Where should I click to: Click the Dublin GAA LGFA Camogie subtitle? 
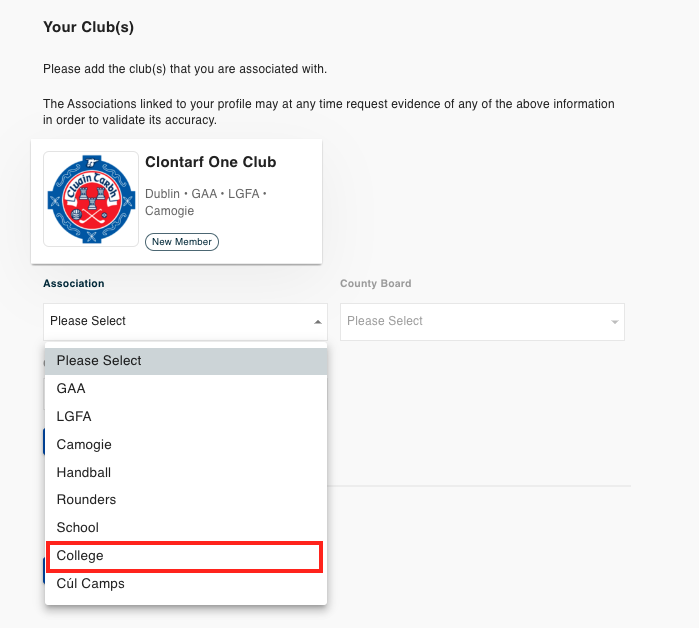tap(206, 202)
